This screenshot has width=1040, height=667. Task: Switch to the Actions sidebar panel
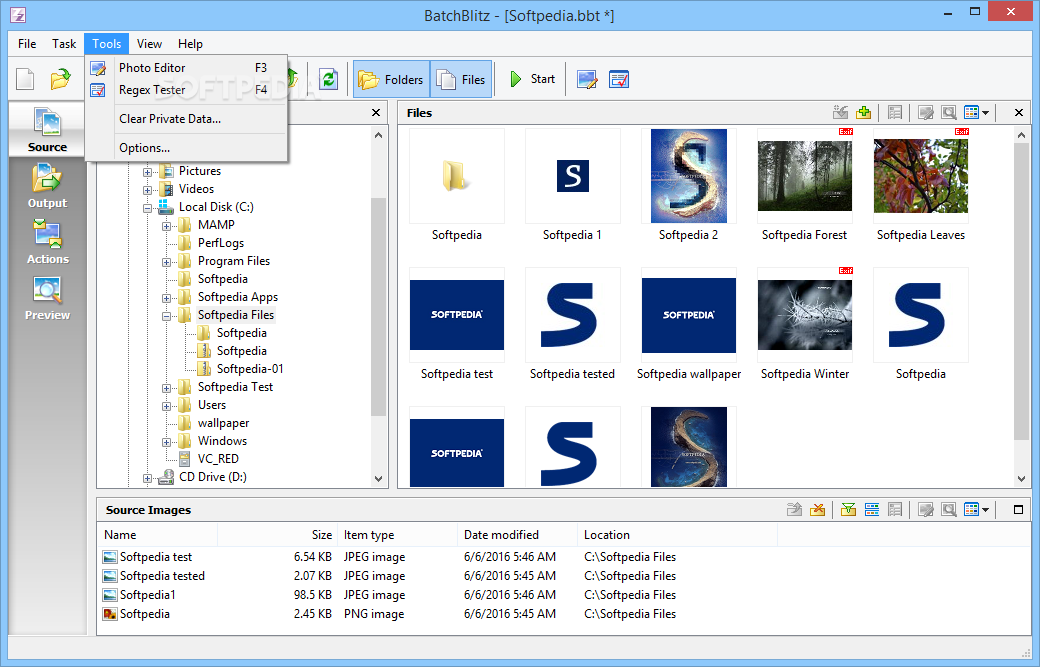pyautogui.click(x=47, y=241)
